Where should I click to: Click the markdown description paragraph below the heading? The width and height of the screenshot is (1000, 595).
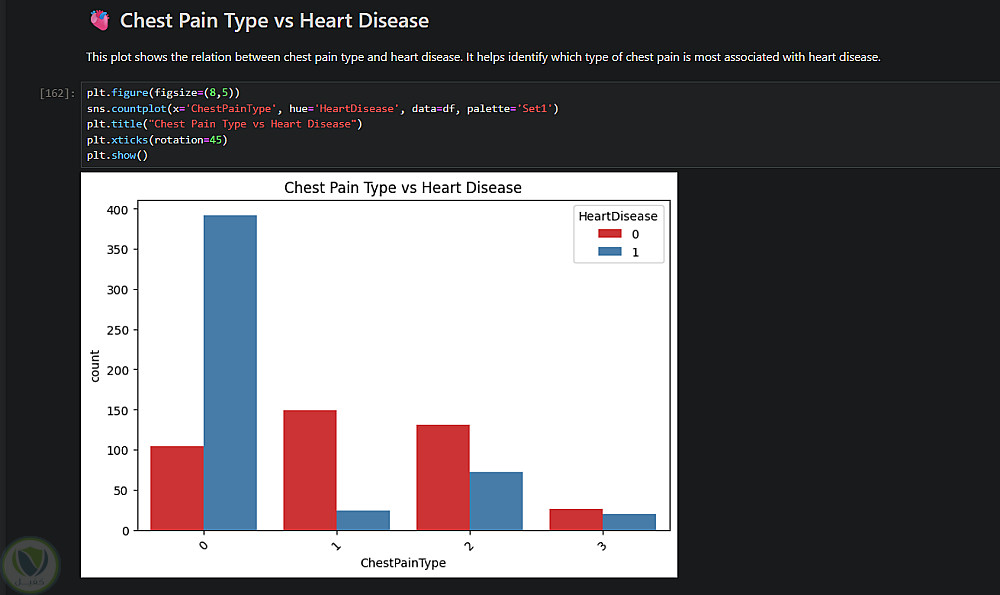[483, 57]
